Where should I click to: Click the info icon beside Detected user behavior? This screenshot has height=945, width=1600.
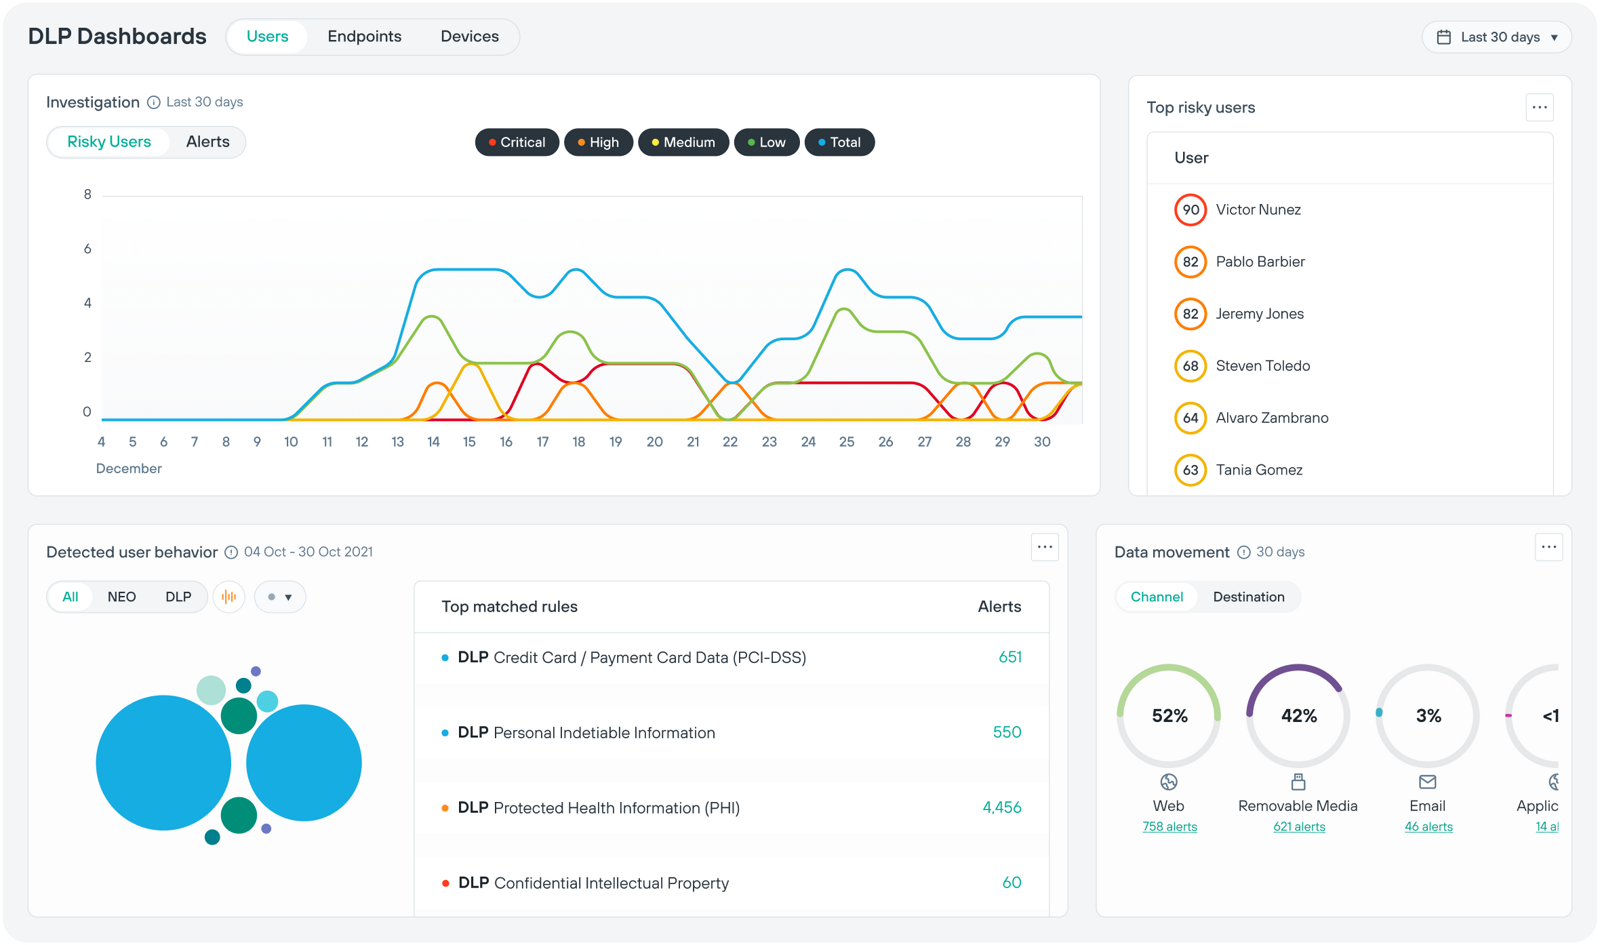click(x=231, y=552)
